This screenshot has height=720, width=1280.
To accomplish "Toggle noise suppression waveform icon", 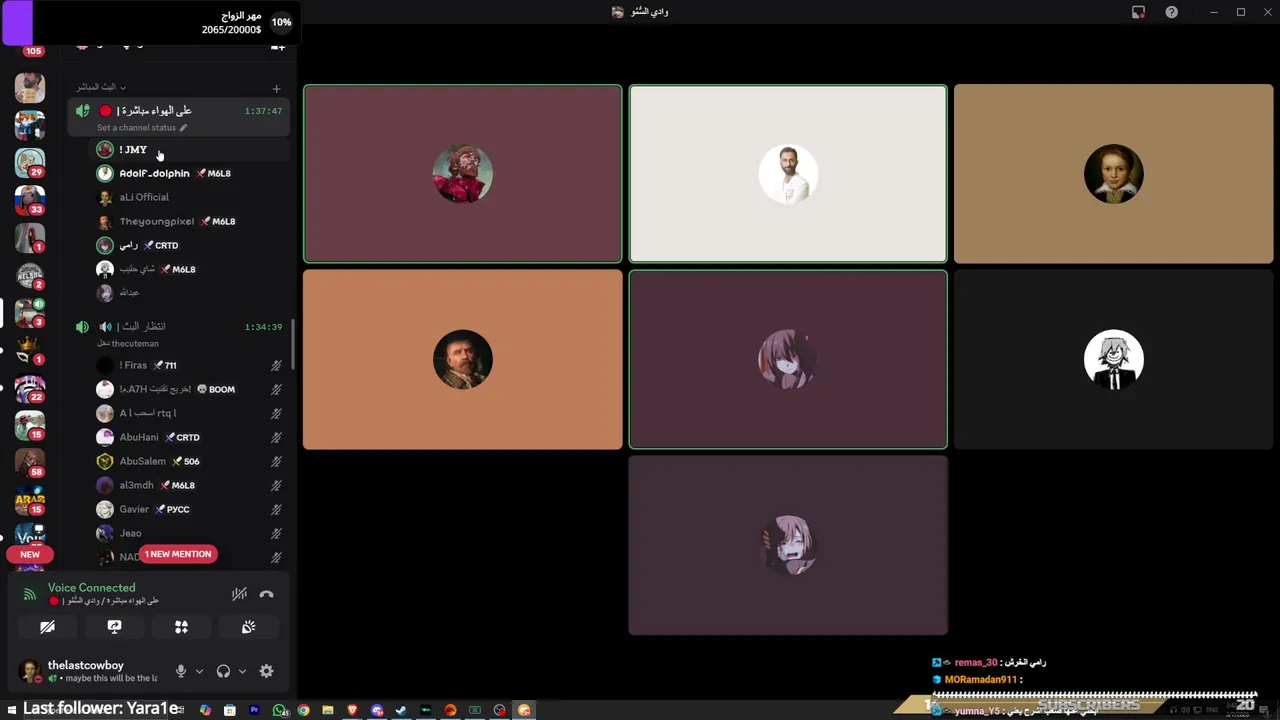I will point(239,594).
